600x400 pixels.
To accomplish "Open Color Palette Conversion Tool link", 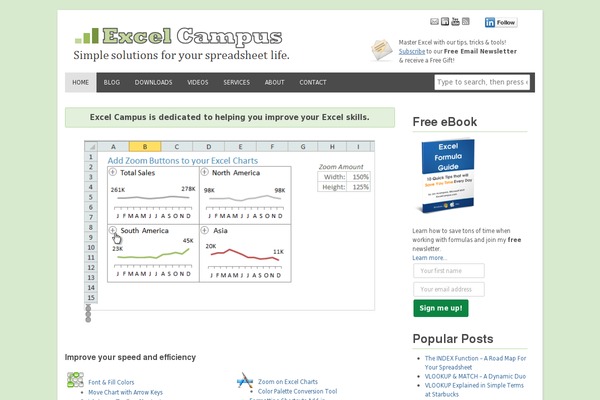I will click(x=297, y=391).
